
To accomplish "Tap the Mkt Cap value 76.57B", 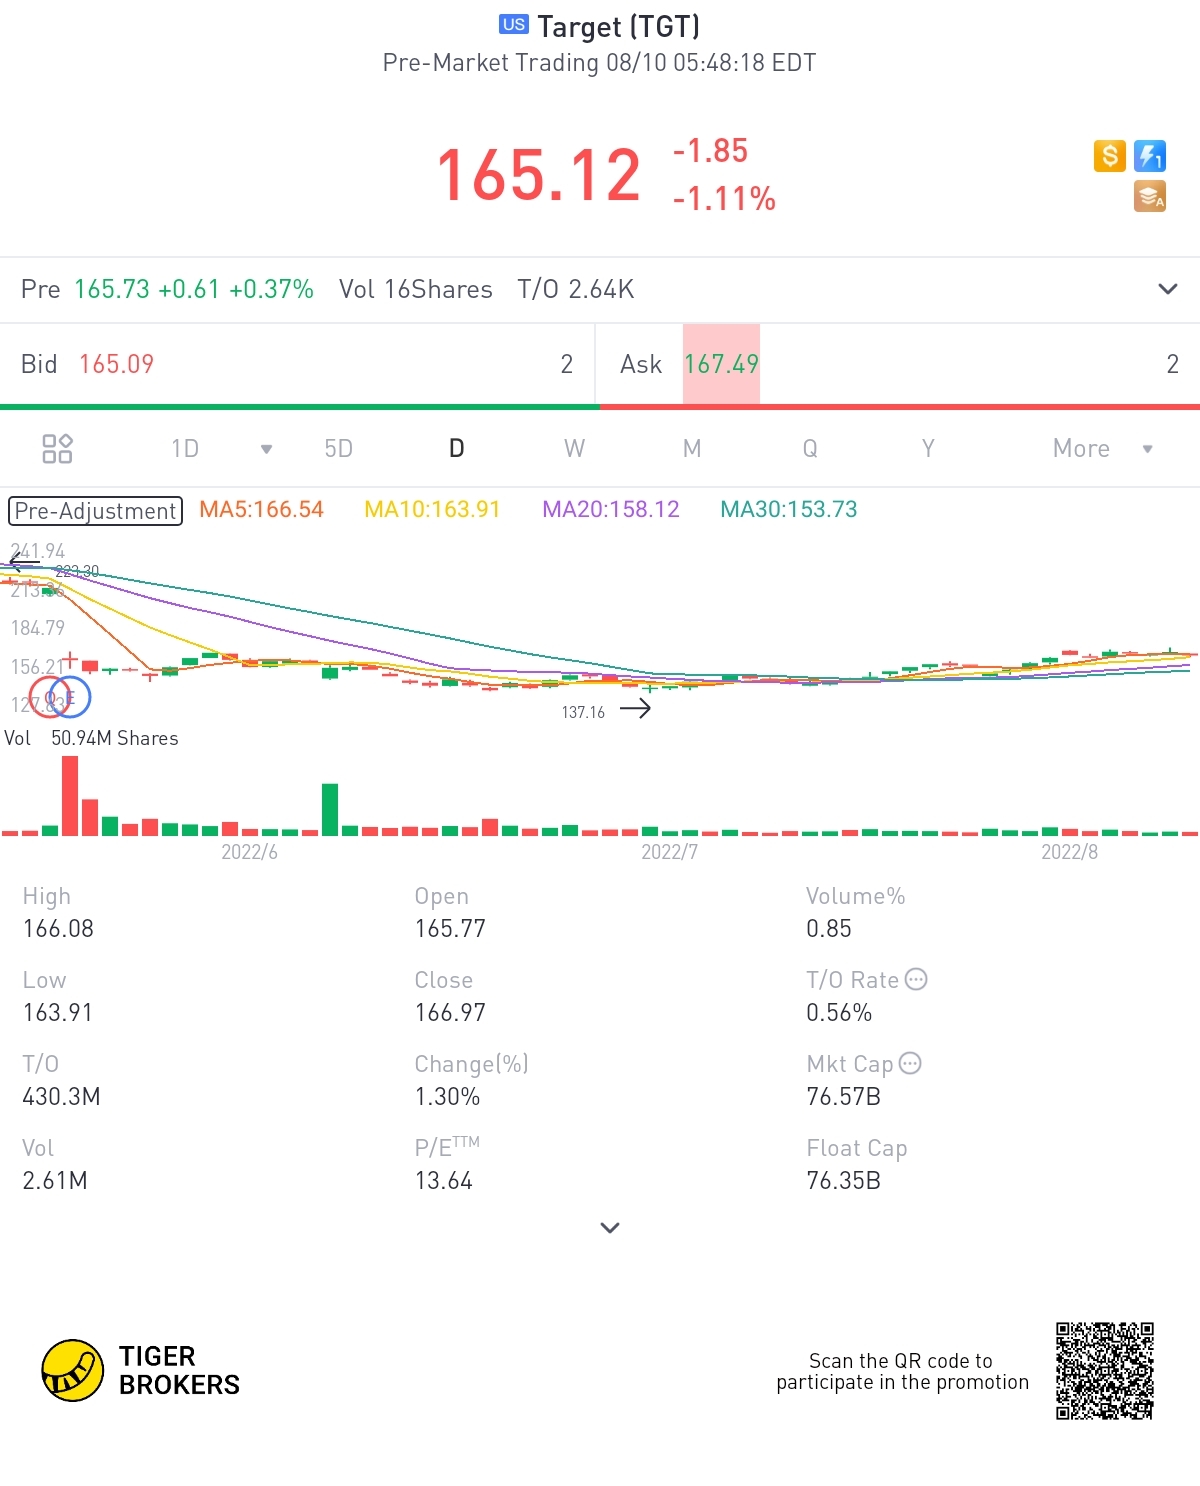I will pyautogui.click(x=843, y=1097).
